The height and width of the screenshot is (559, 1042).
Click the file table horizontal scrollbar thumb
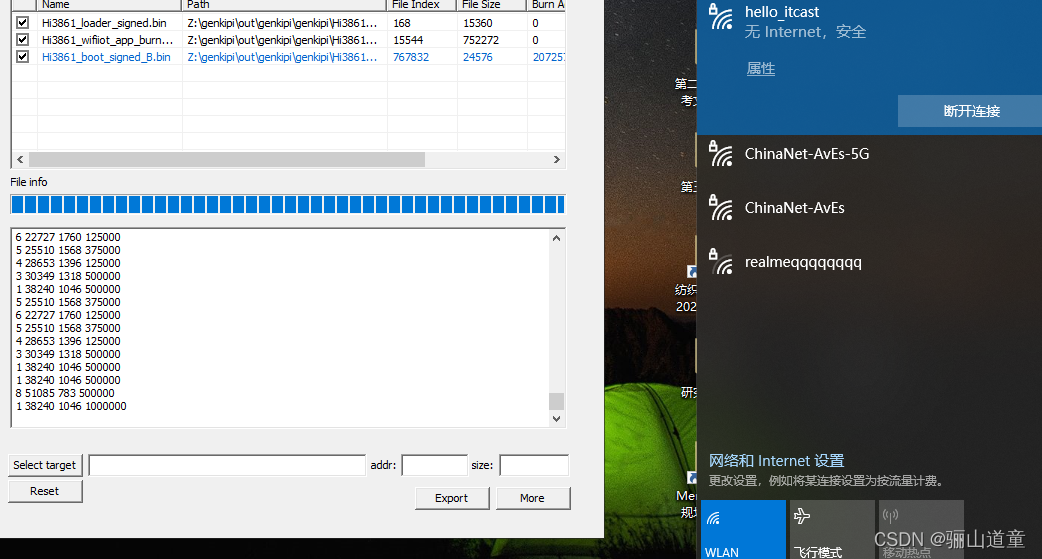pos(227,160)
